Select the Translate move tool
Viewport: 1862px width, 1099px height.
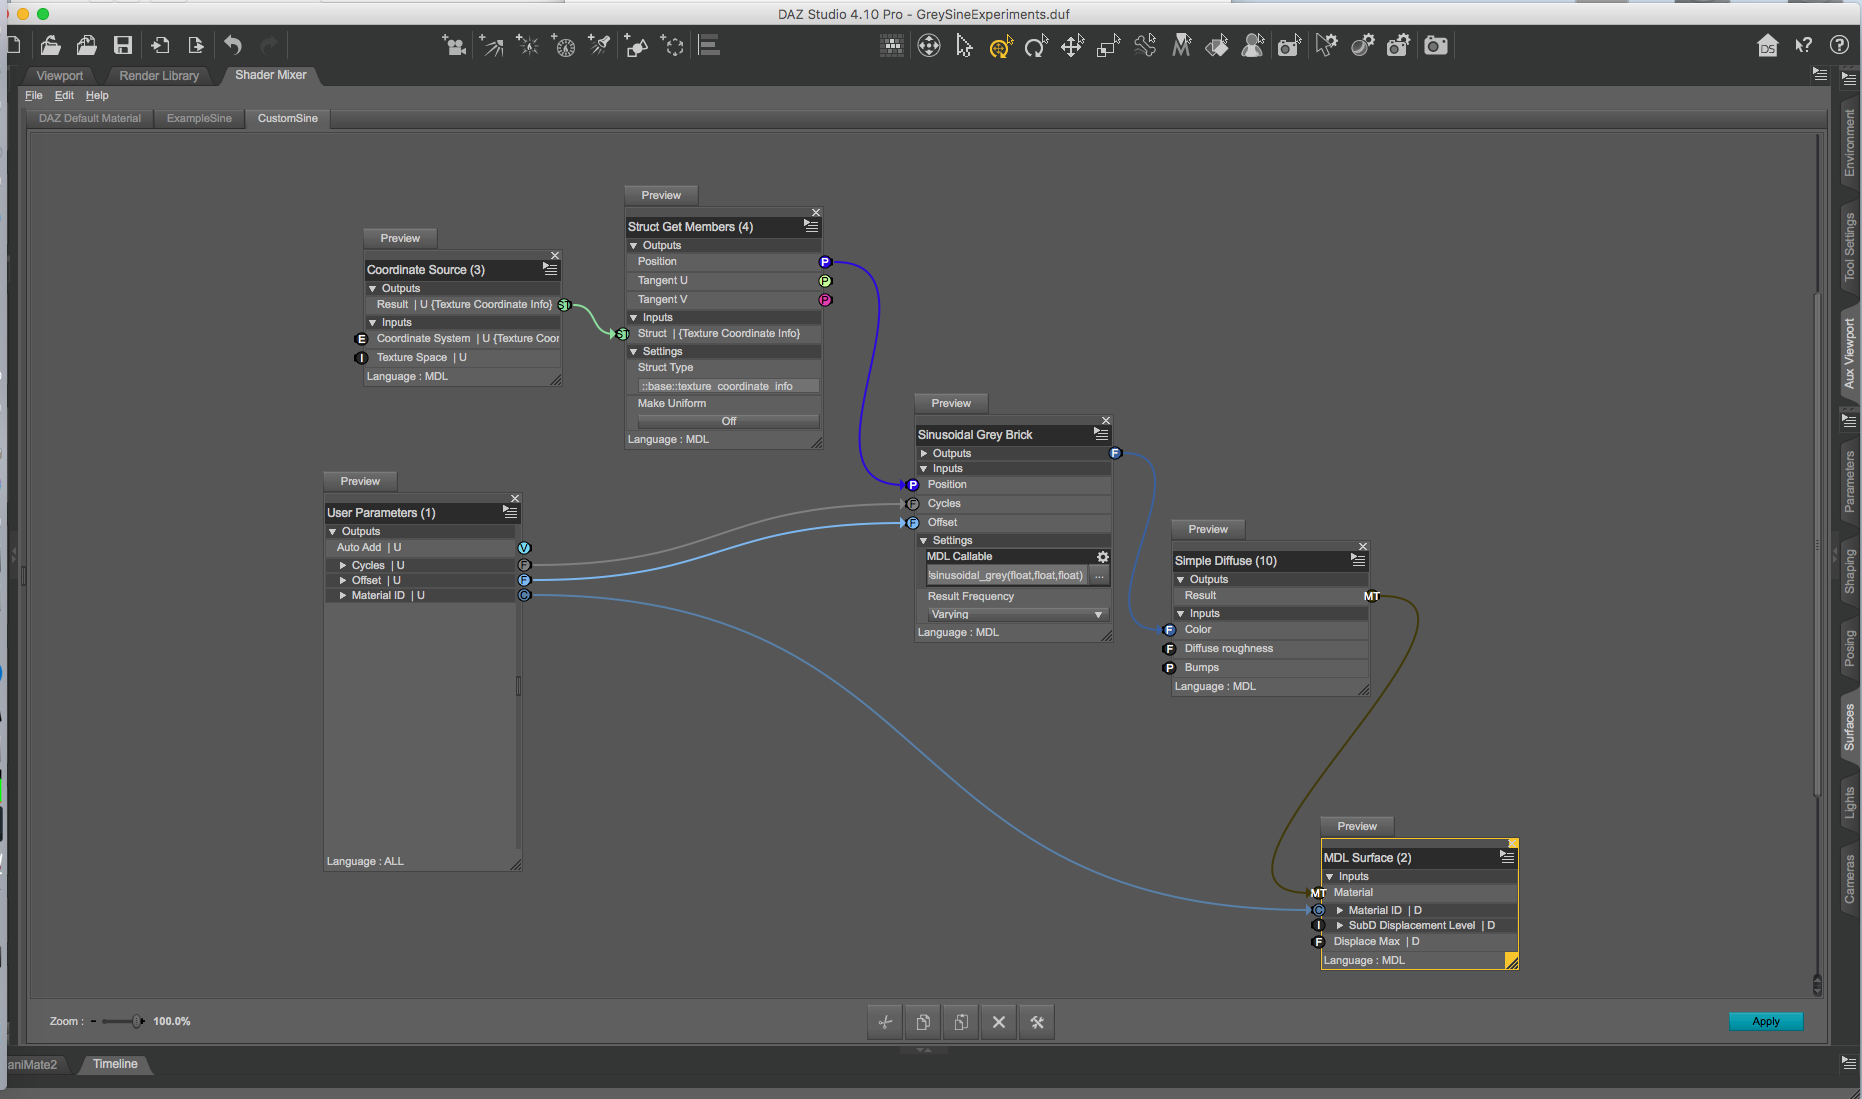coord(1072,45)
